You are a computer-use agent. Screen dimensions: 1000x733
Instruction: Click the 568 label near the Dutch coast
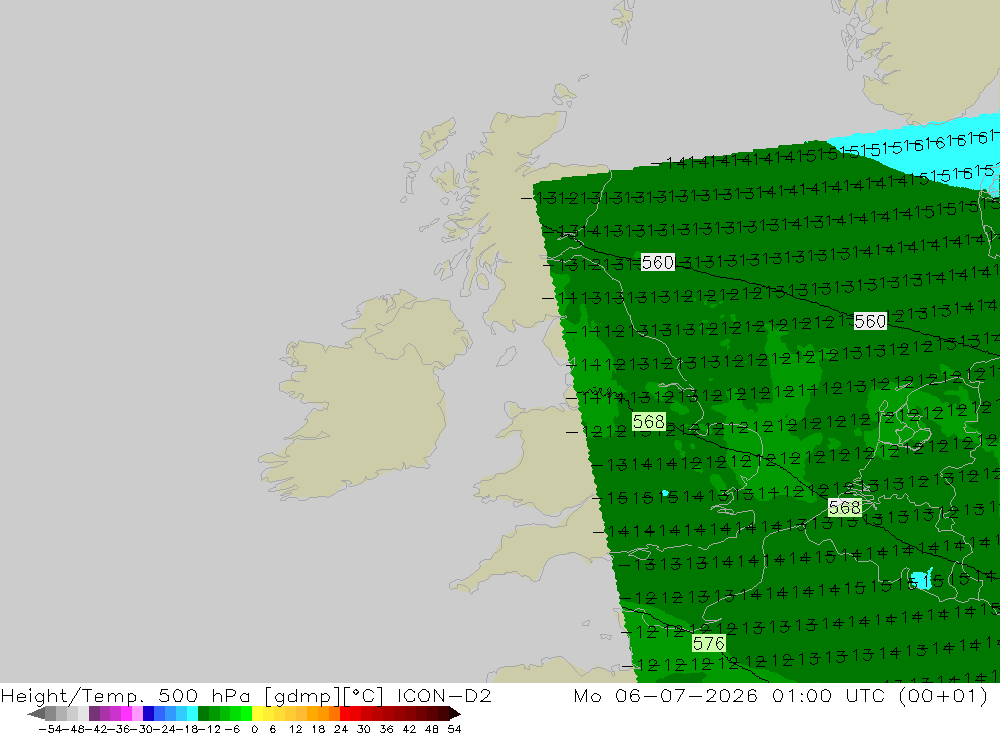tap(844, 507)
